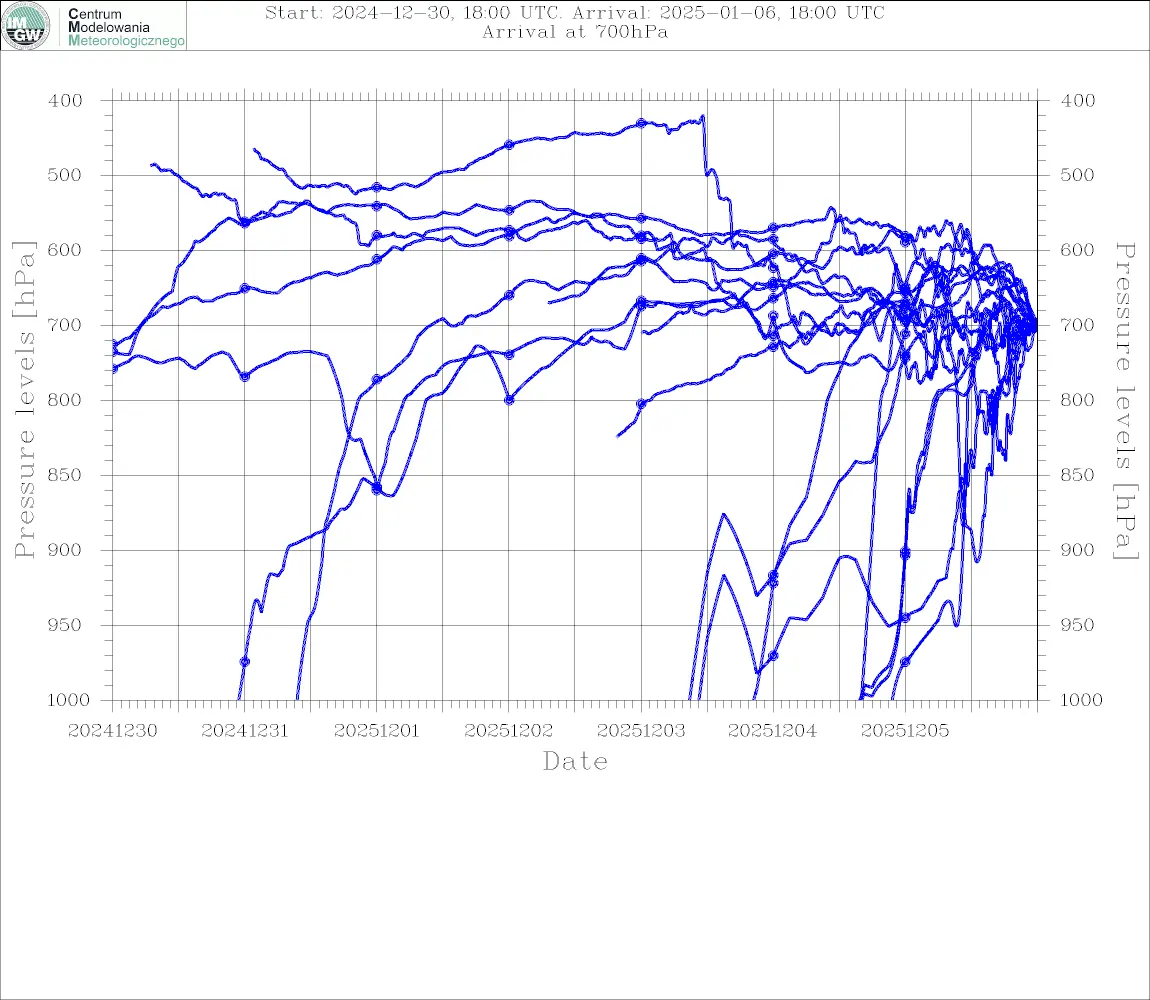Click the trajectory marker near 860 hPa on 20251201
The height and width of the screenshot is (1000, 1150).
click(377, 488)
